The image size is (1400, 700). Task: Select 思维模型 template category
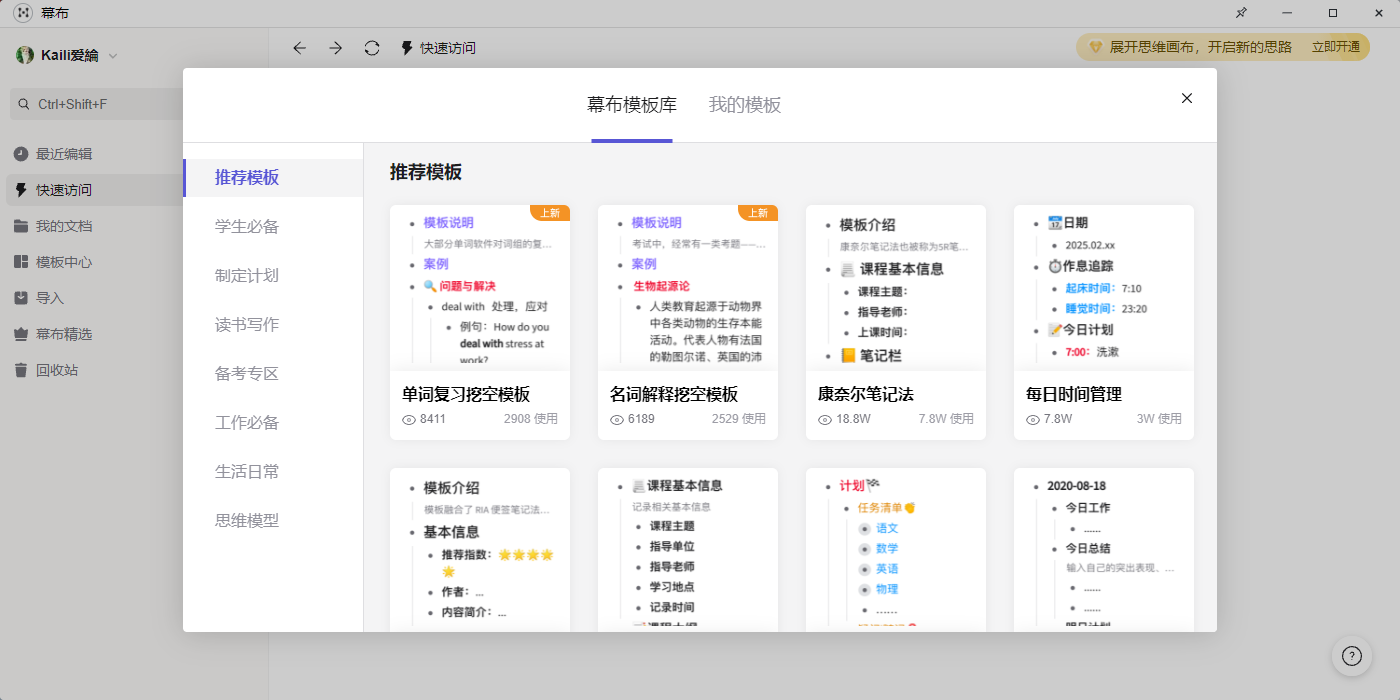click(247, 521)
